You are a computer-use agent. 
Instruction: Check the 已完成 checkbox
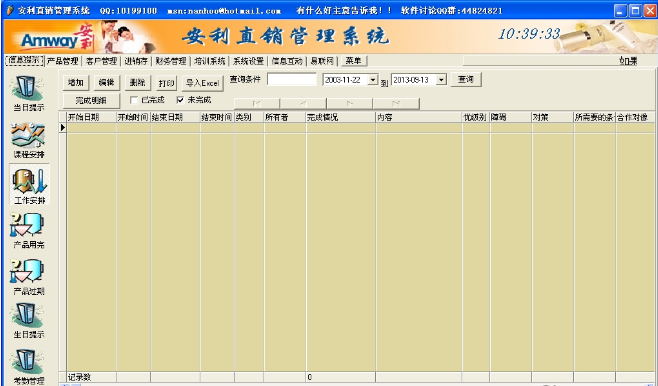coord(134,100)
